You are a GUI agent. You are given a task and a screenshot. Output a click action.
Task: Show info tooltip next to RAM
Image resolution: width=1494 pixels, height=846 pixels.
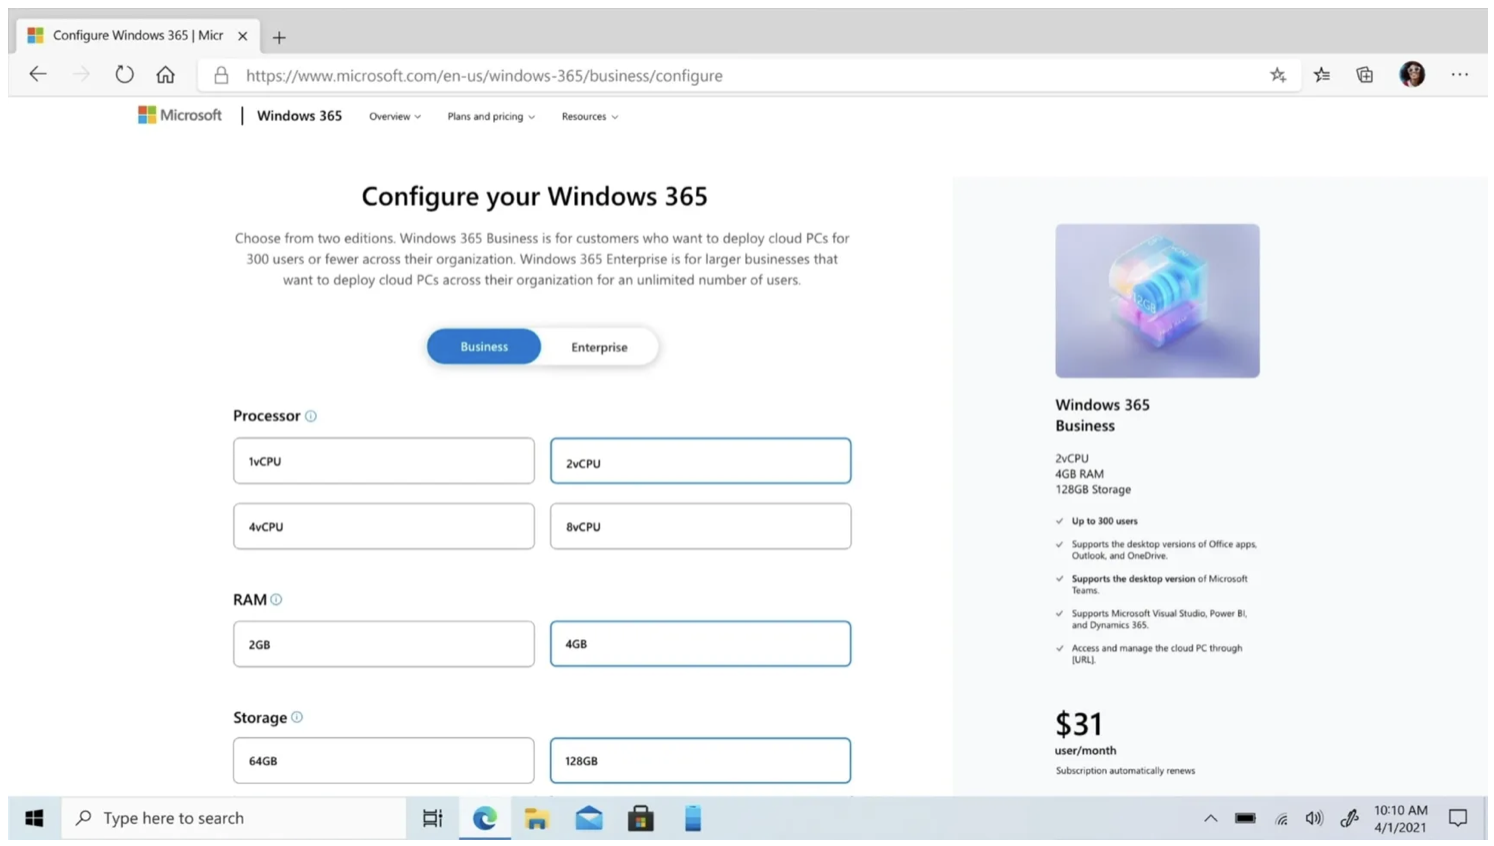276,600
